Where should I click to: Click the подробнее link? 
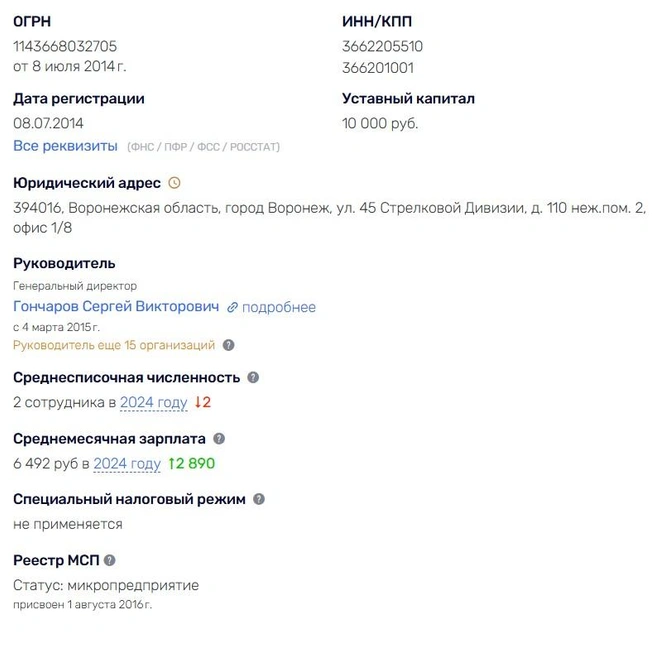(x=278, y=307)
